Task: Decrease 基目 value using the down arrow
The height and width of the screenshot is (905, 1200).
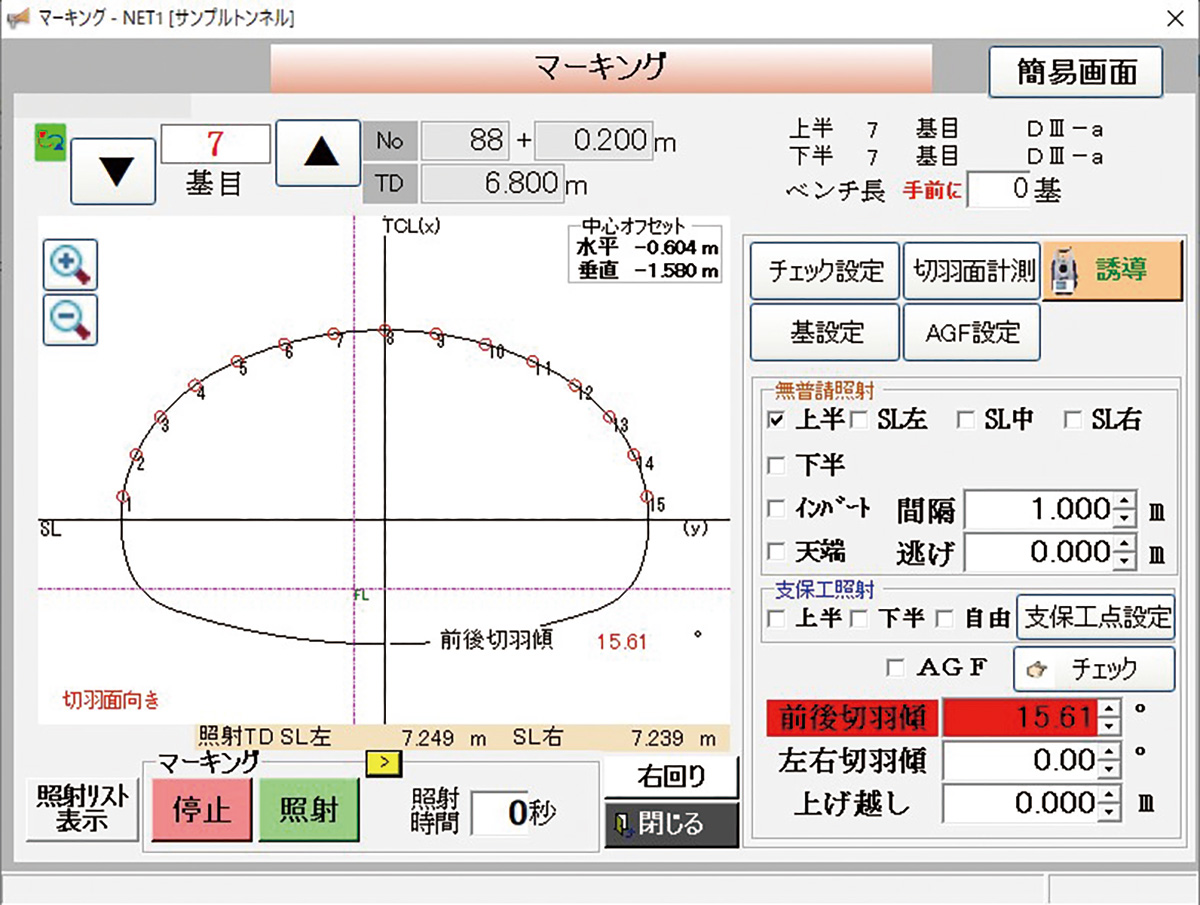Action: click(112, 169)
